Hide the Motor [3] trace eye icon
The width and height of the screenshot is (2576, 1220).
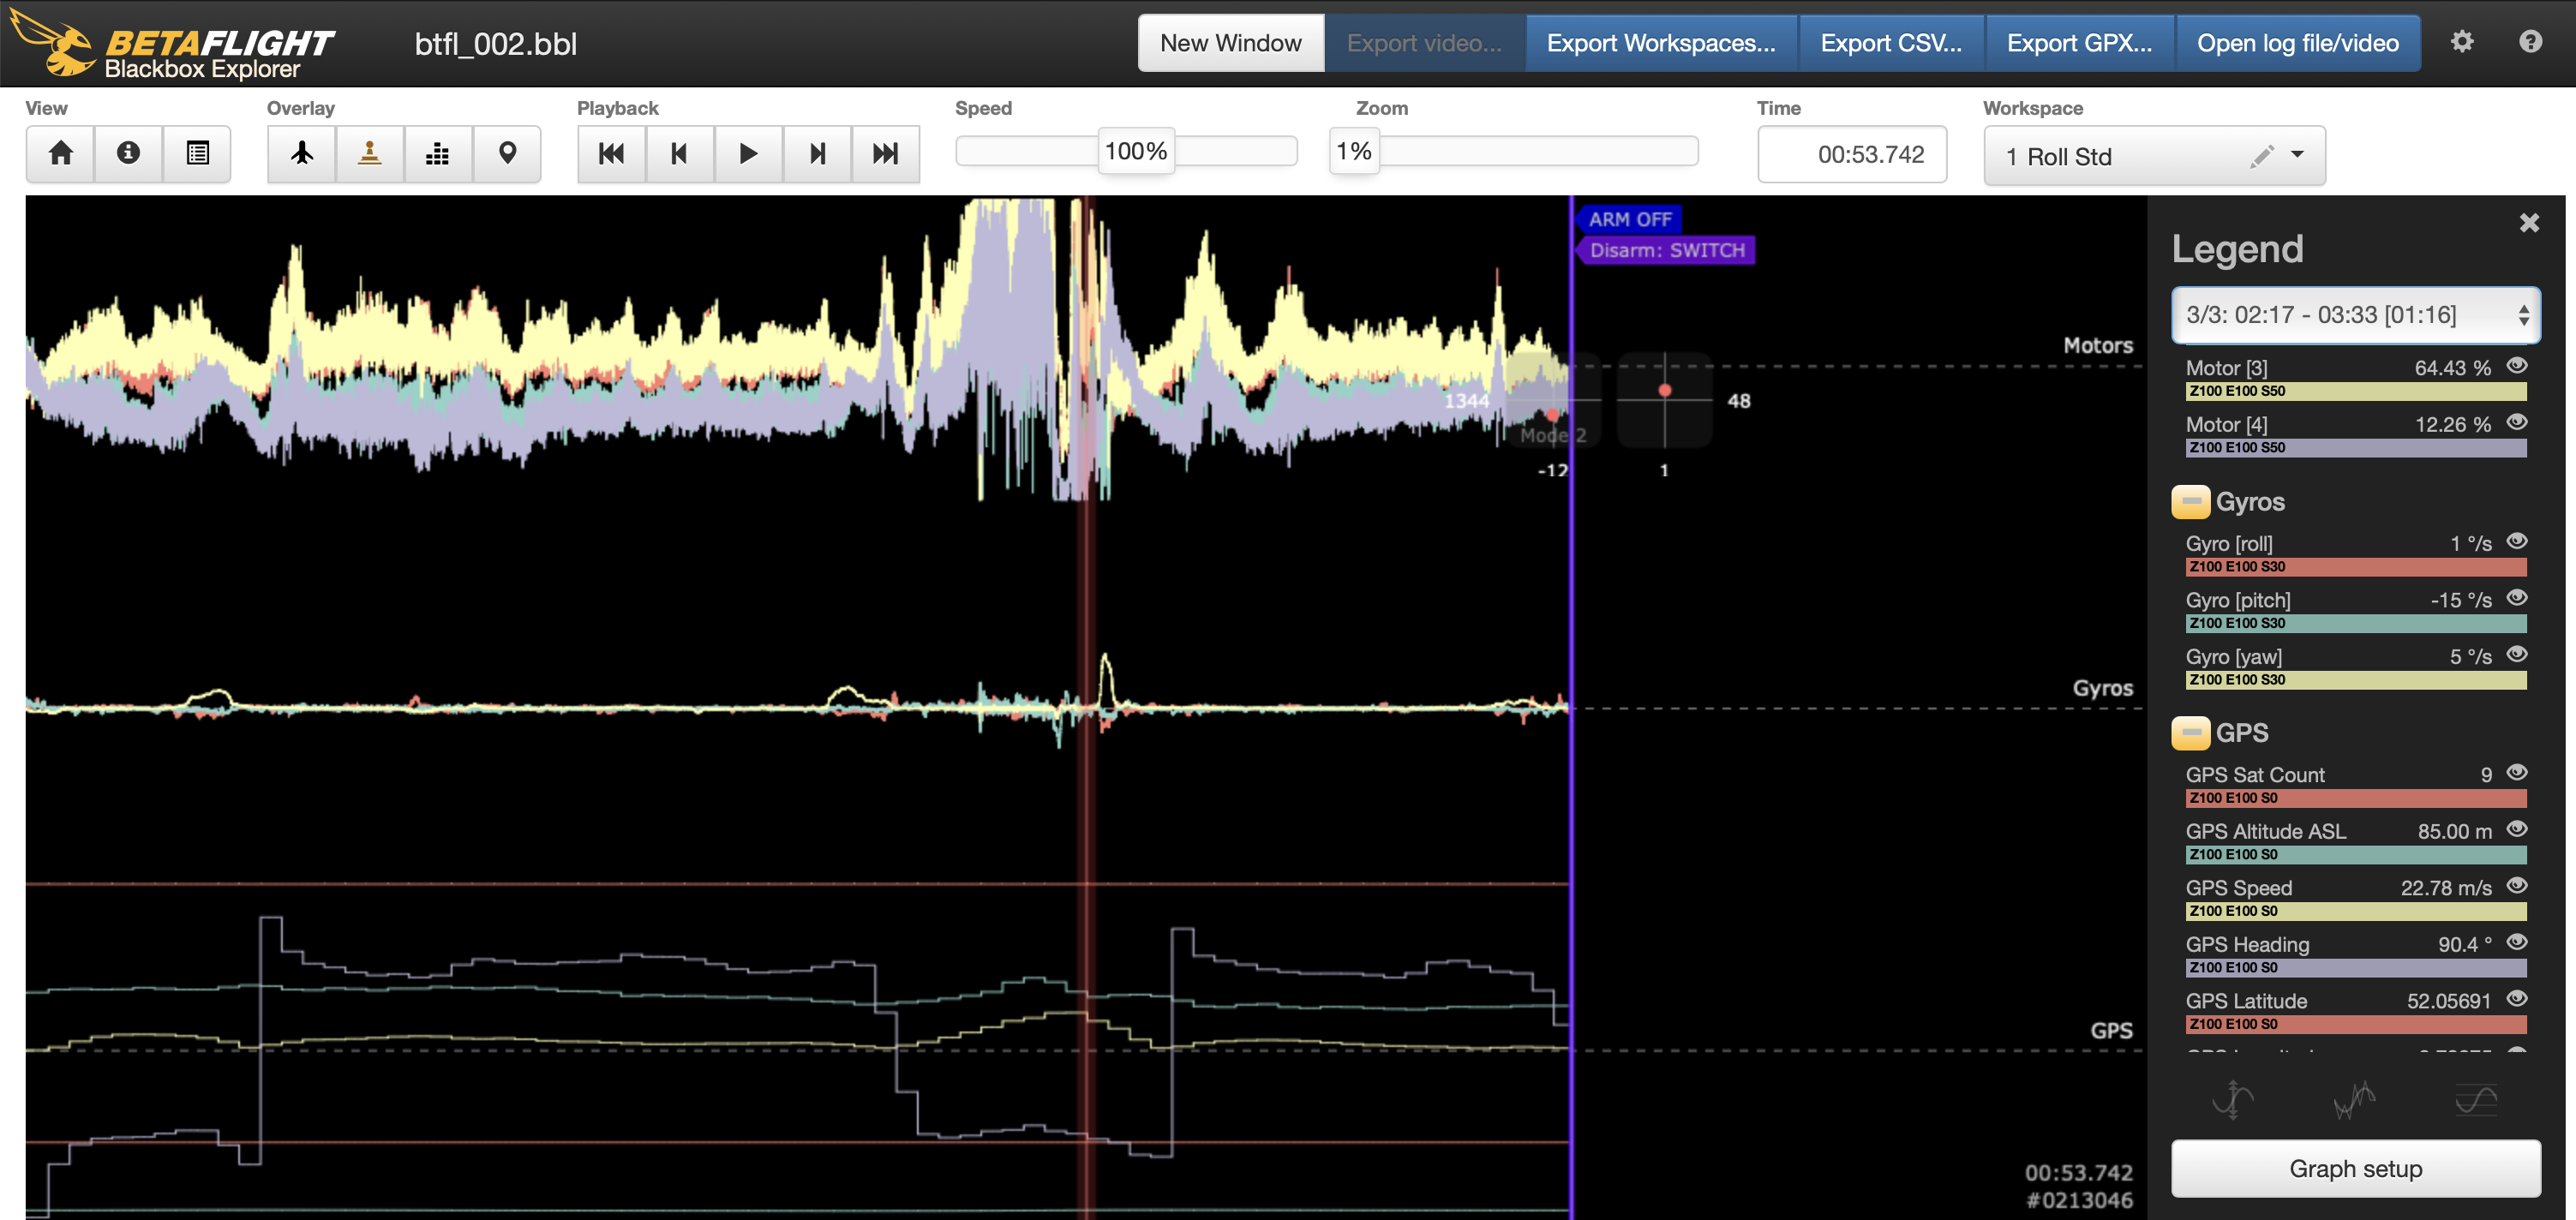(x=2517, y=366)
